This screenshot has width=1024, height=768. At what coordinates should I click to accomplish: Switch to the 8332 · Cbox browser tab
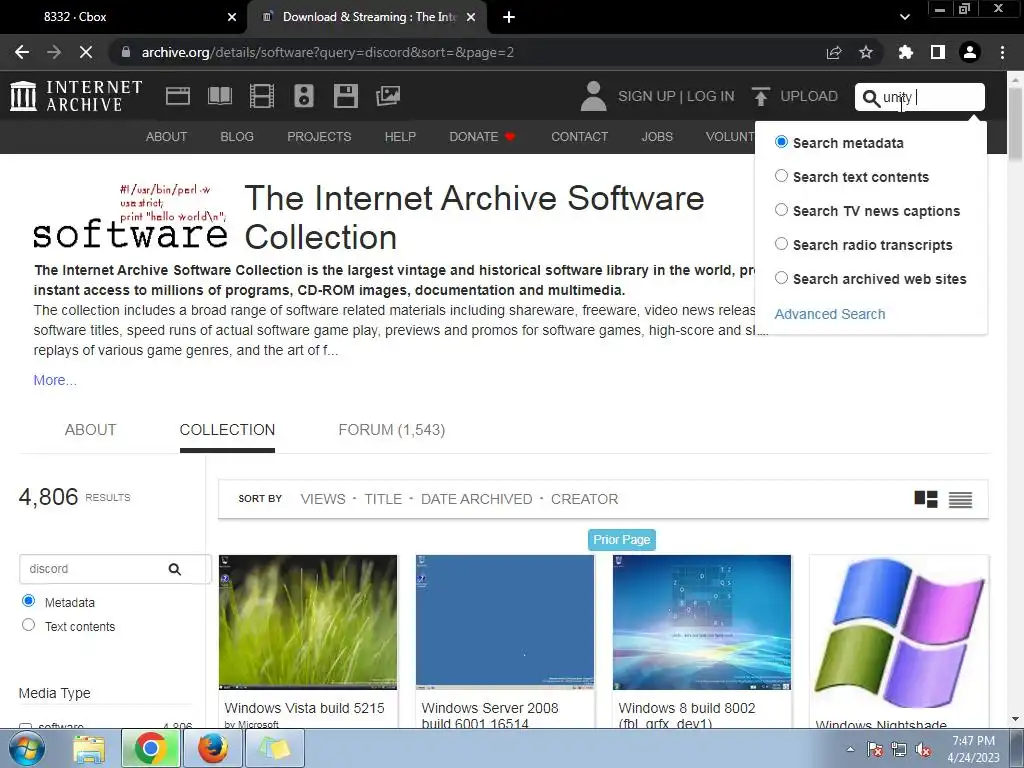point(124,17)
